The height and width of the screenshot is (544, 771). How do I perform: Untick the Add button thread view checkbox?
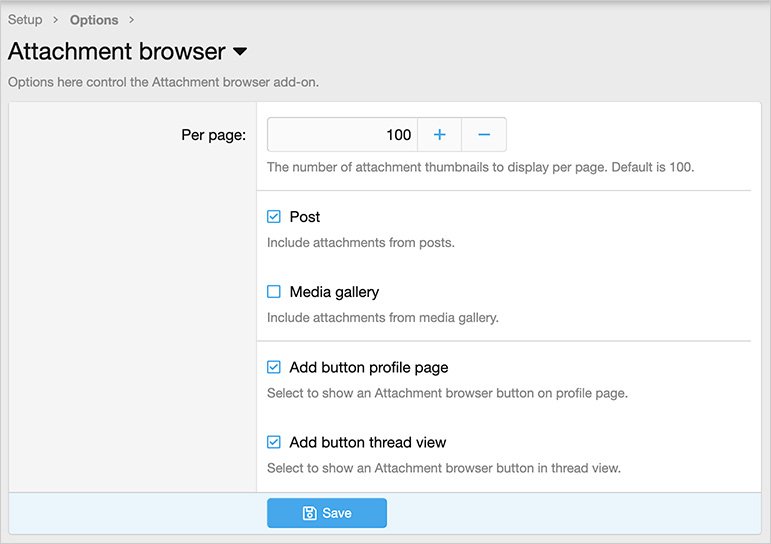pos(274,442)
